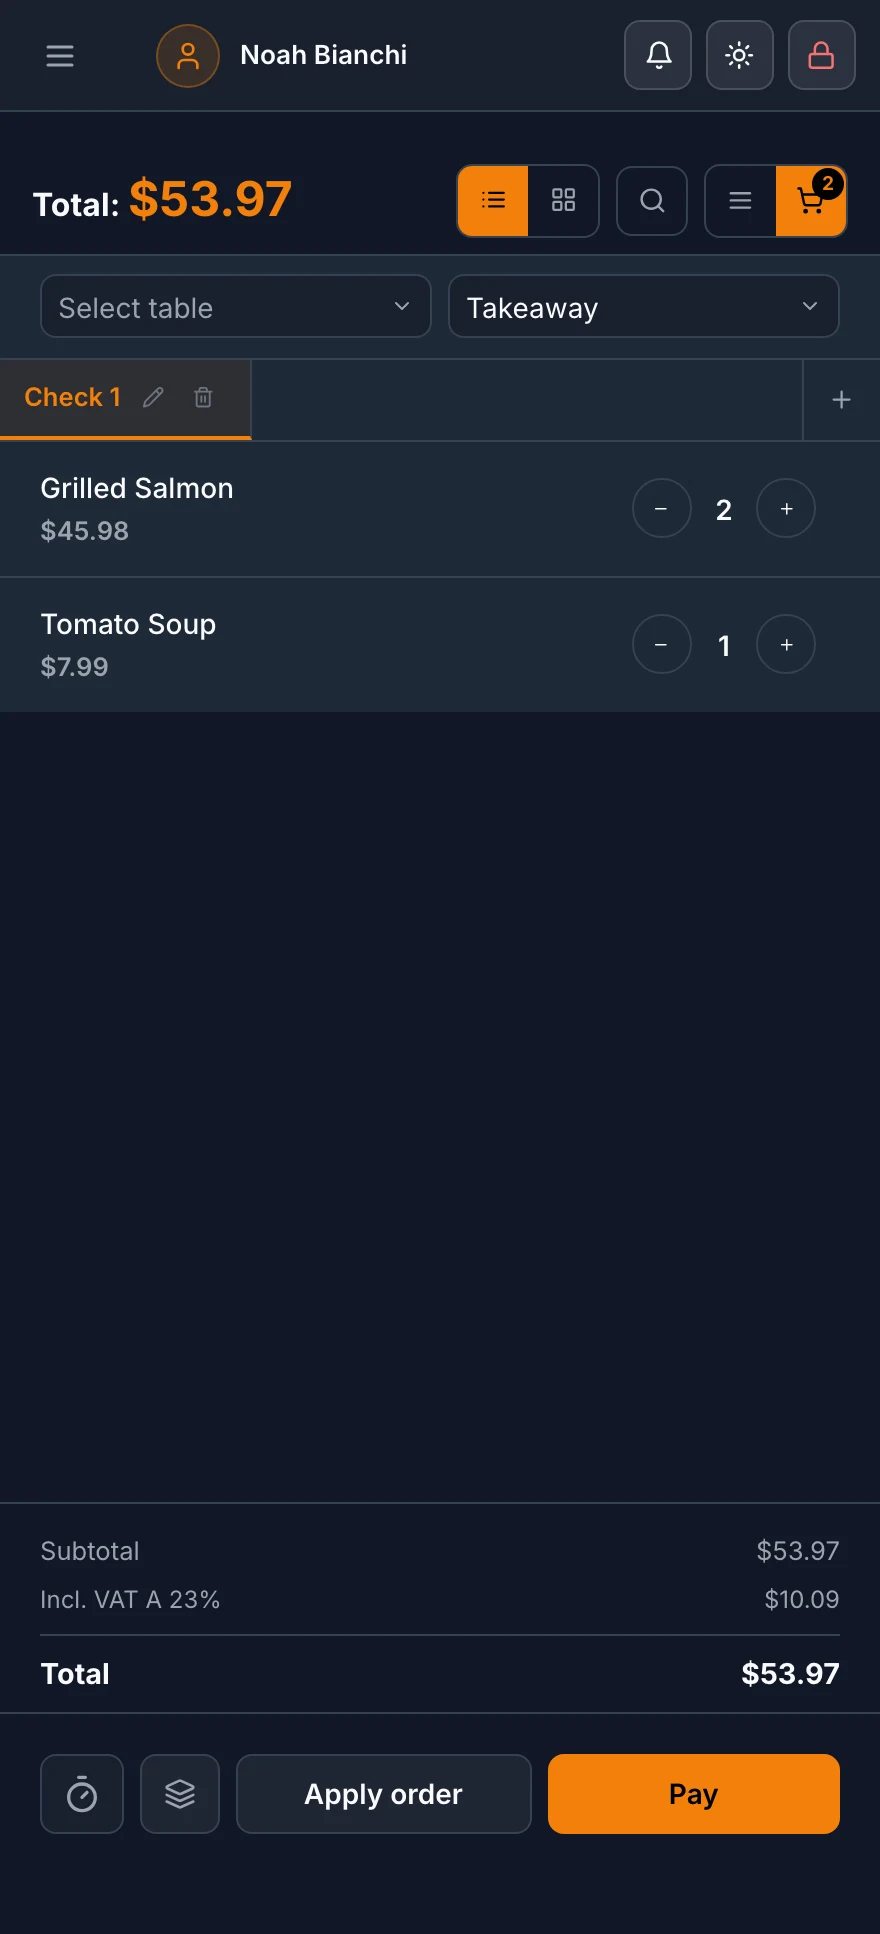Switch to list view layout
The height and width of the screenshot is (1934, 880).
pyautogui.click(x=493, y=201)
